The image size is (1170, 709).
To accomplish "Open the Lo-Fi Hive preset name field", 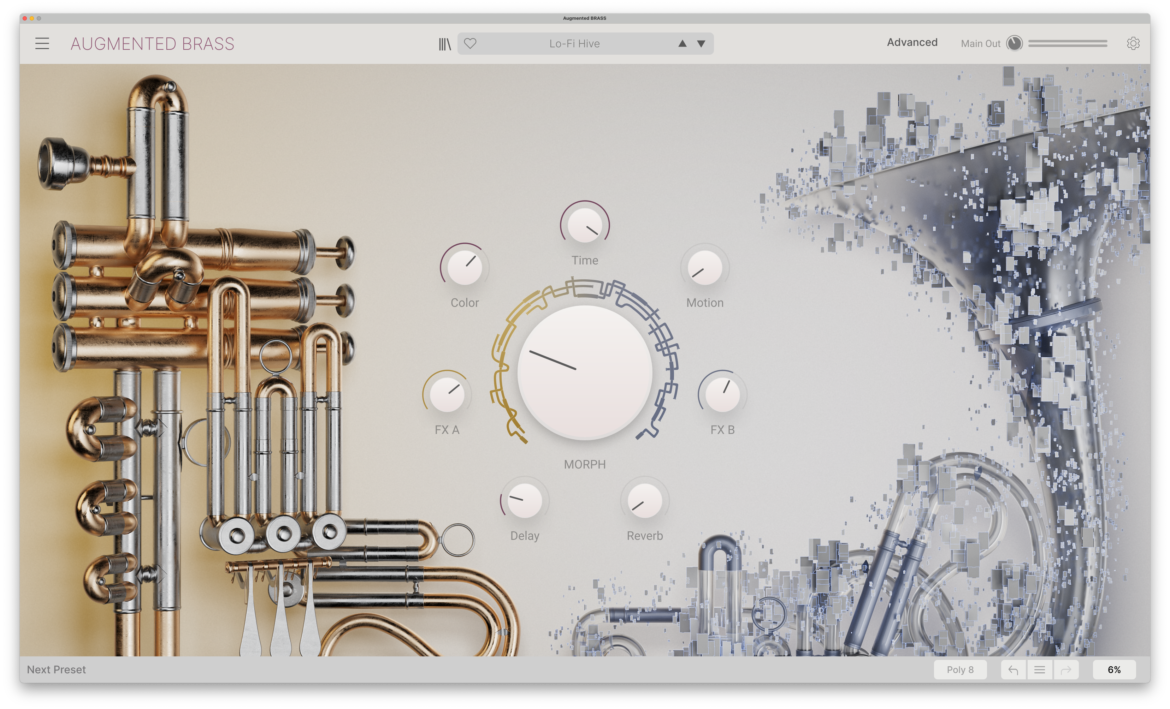I will point(574,44).
